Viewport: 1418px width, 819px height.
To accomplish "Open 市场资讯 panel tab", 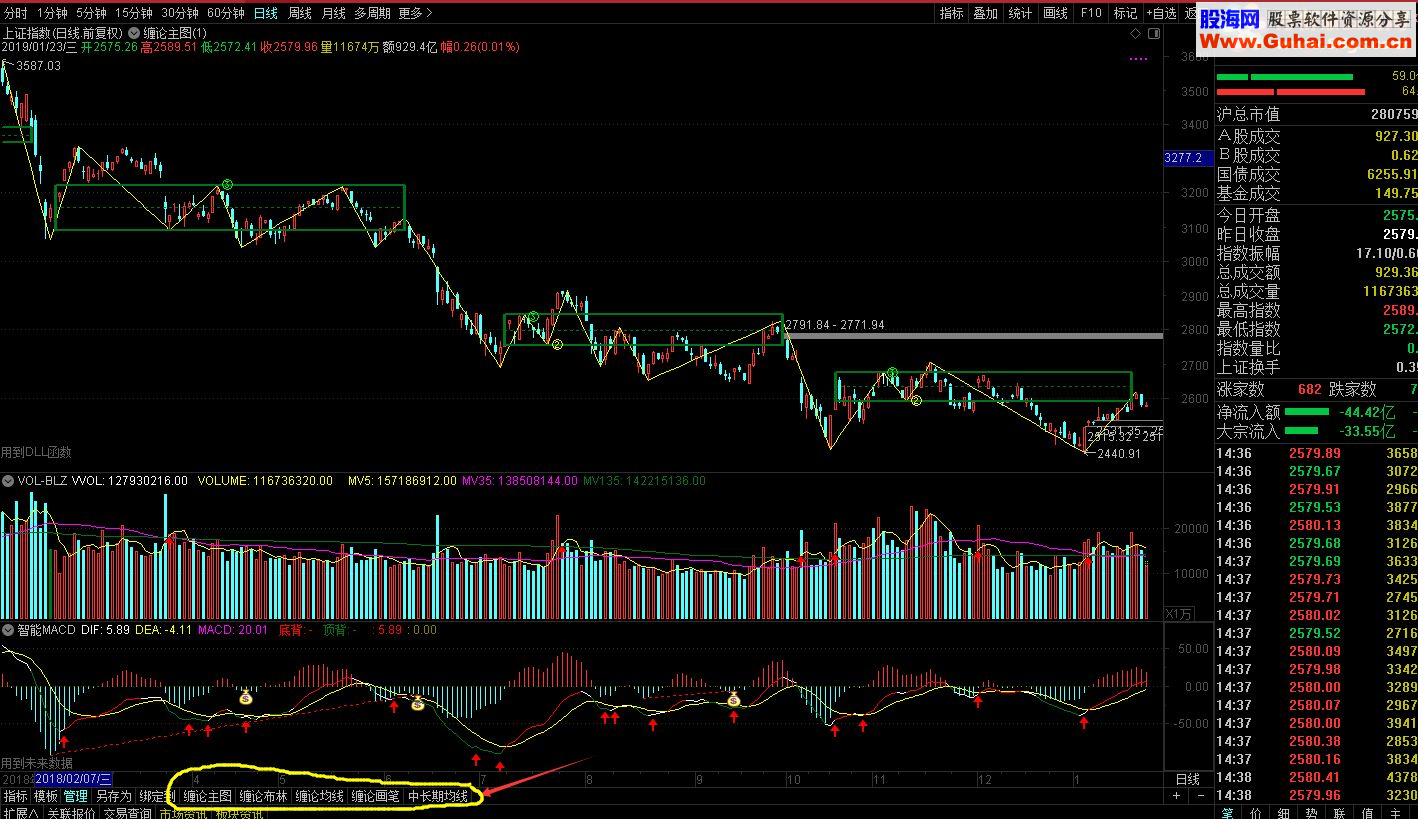I will tap(184, 813).
